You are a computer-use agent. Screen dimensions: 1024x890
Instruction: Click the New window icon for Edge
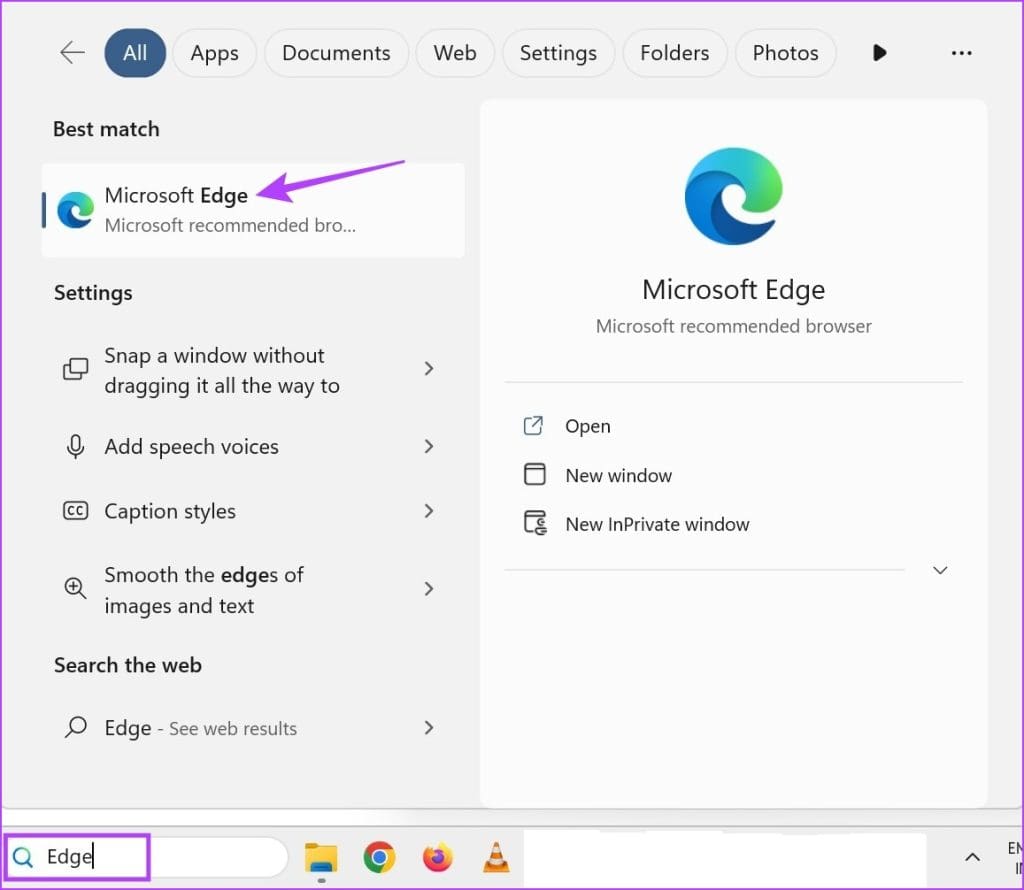coord(537,473)
